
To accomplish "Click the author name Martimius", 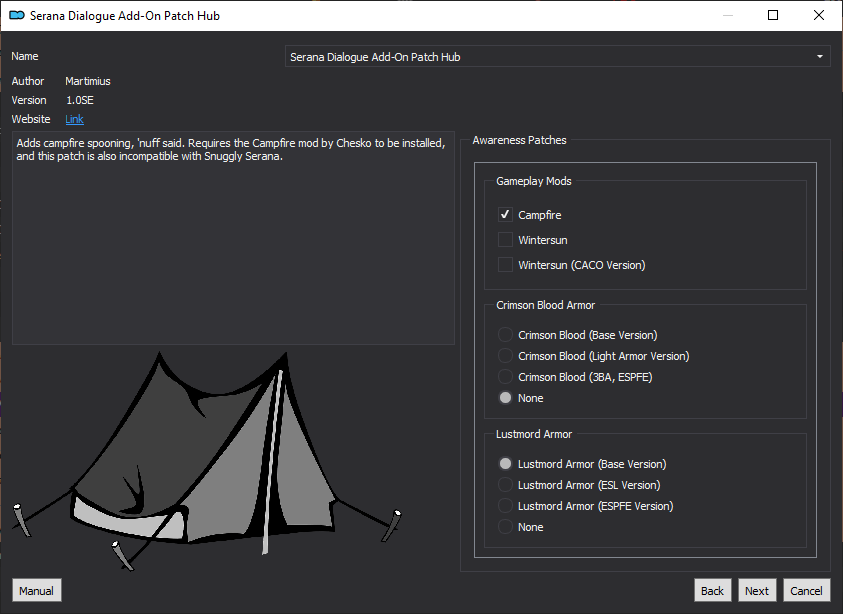I will point(88,81).
